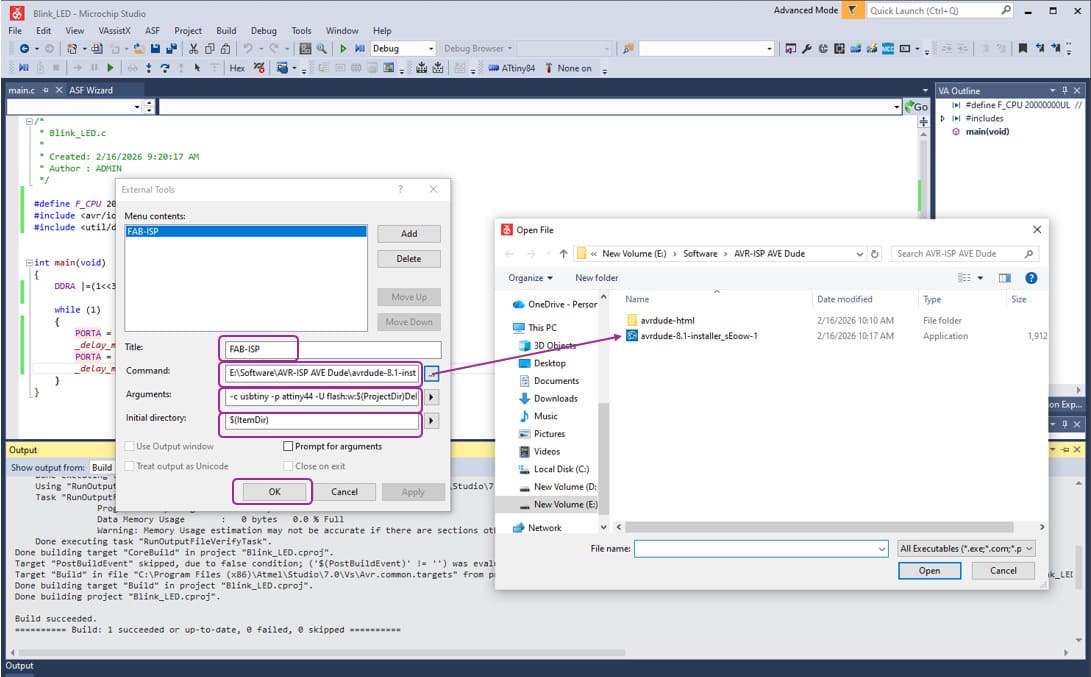Open the File menu
Viewport: 1091px width, 677px height.
pyautogui.click(x=15, y=31)
